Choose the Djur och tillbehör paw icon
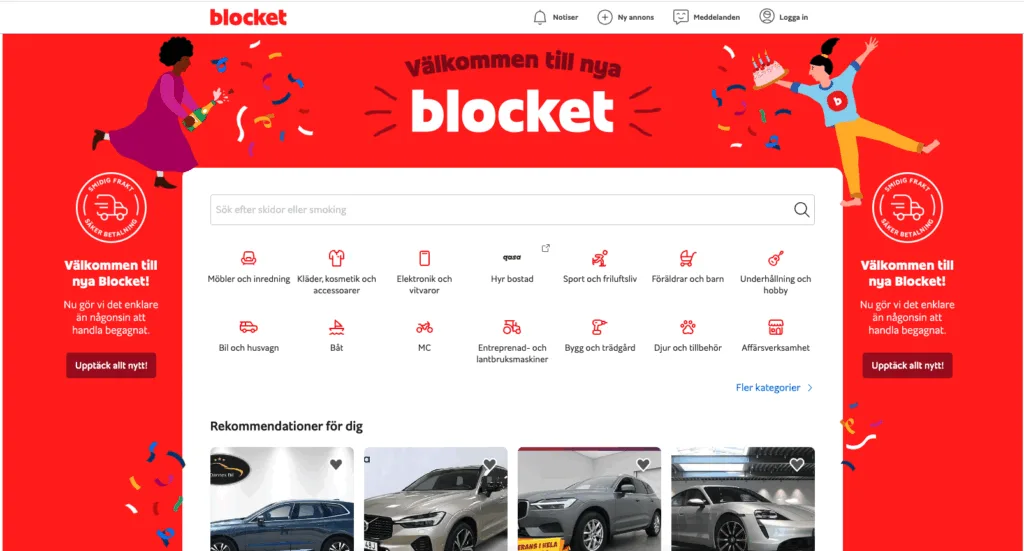1024x551 pixels. point(688,326)
